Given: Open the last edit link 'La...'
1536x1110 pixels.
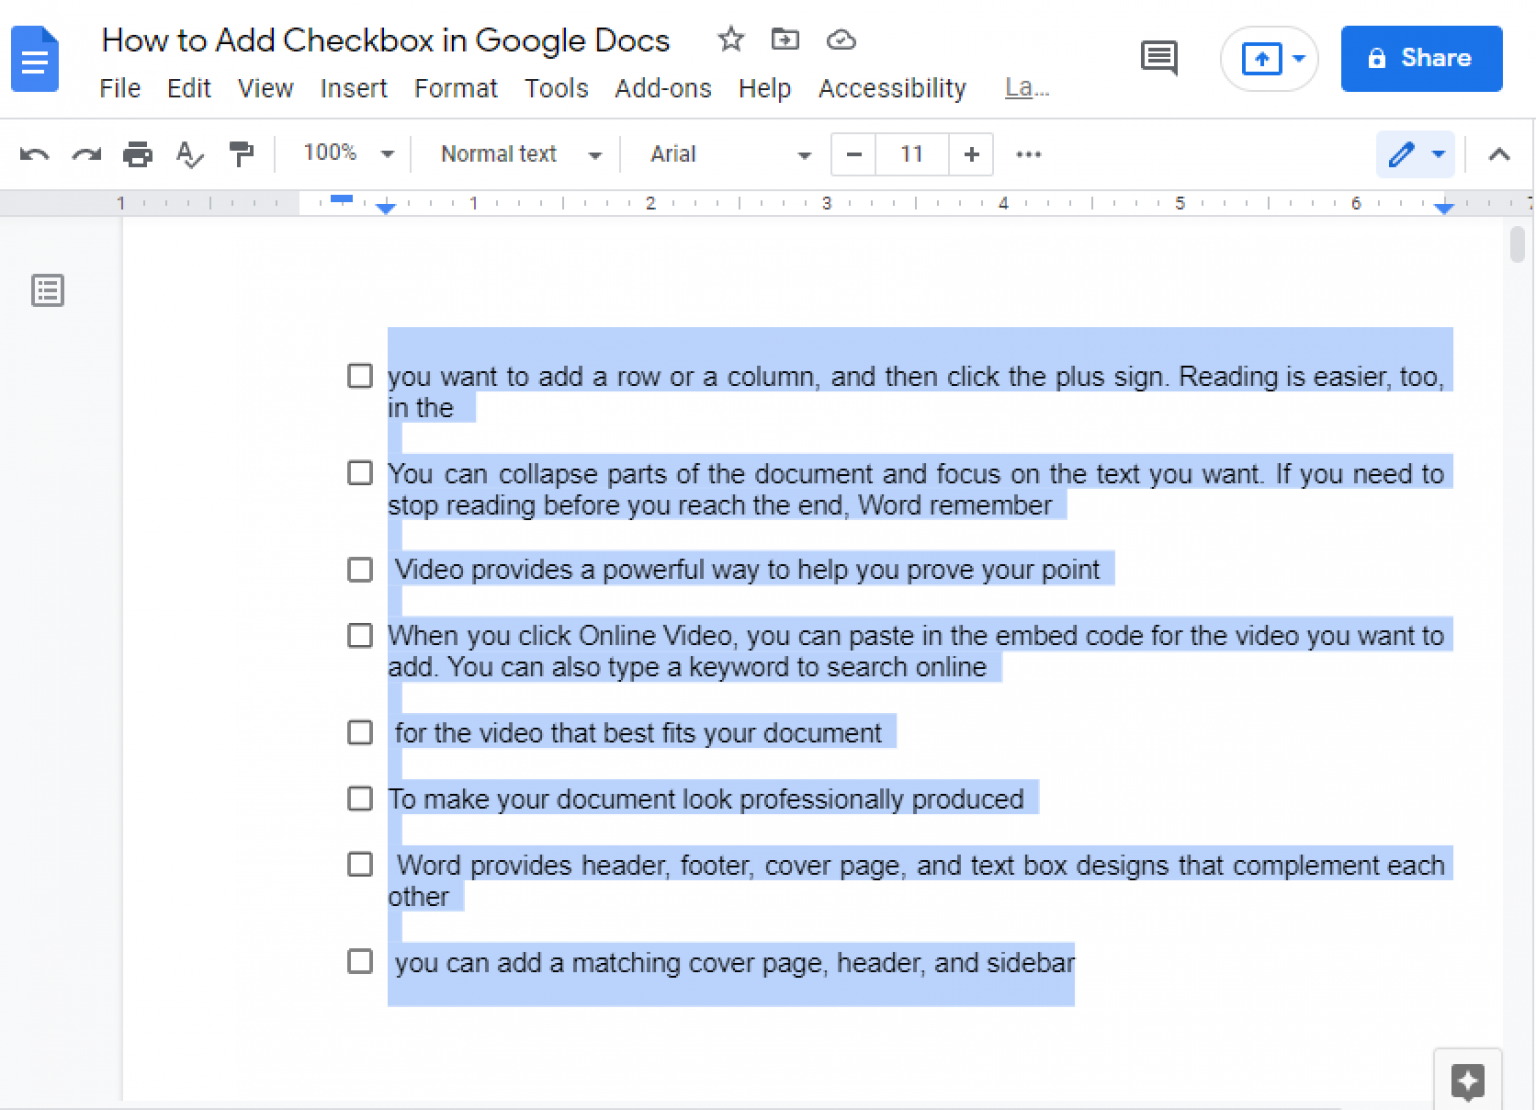Looking at the screenshot, I should coord(1027,88).
